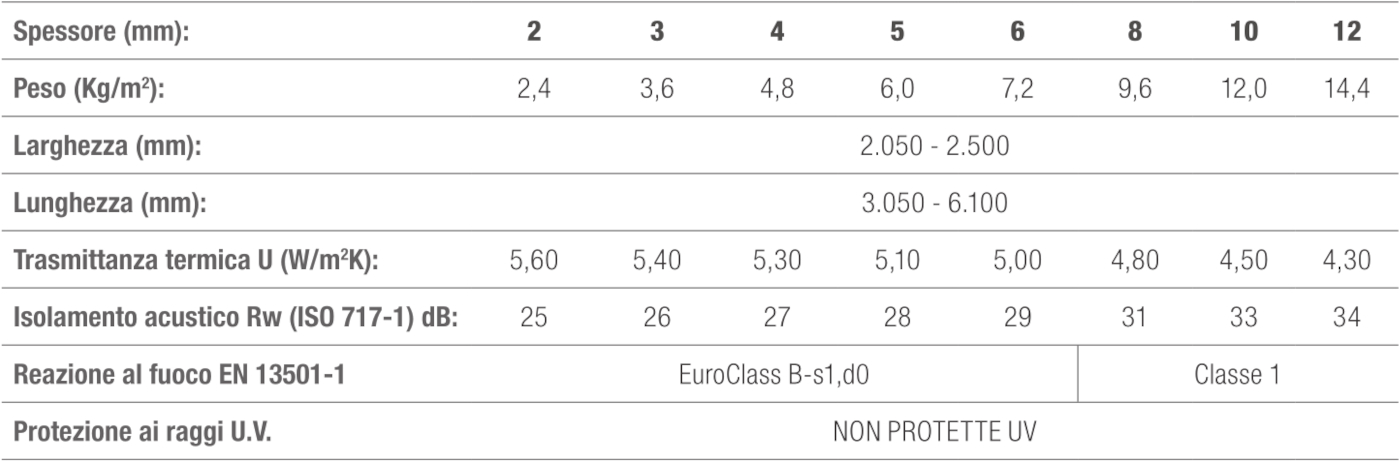The height and width of the screenshot is (461, 1400).
Task: Select the acoustic insulation value 25
Action: pos(535,318)
